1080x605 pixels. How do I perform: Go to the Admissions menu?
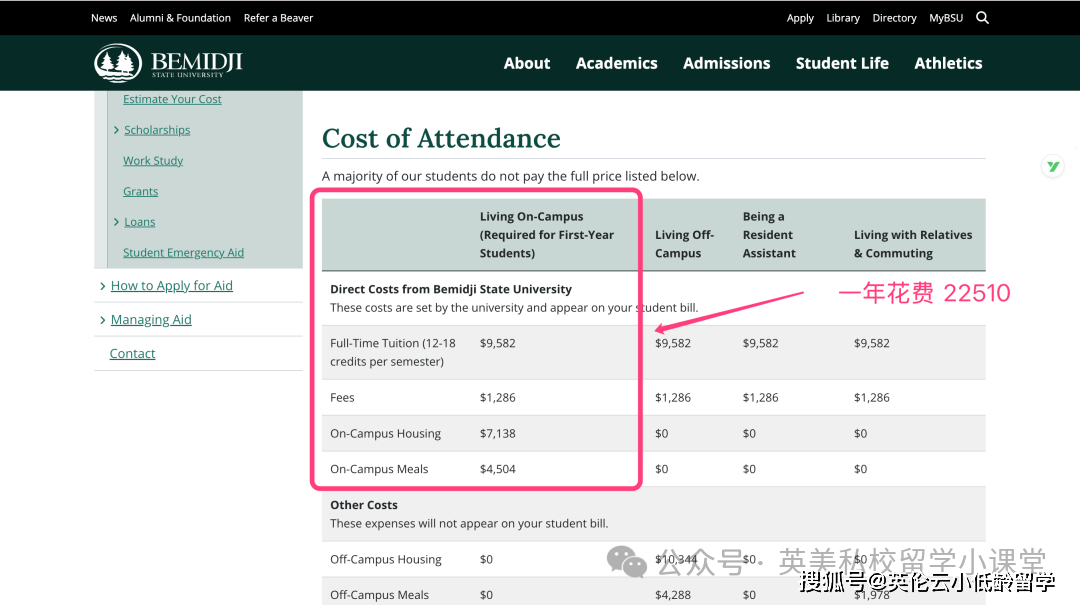pyautogui.click(x=726, y=63)
